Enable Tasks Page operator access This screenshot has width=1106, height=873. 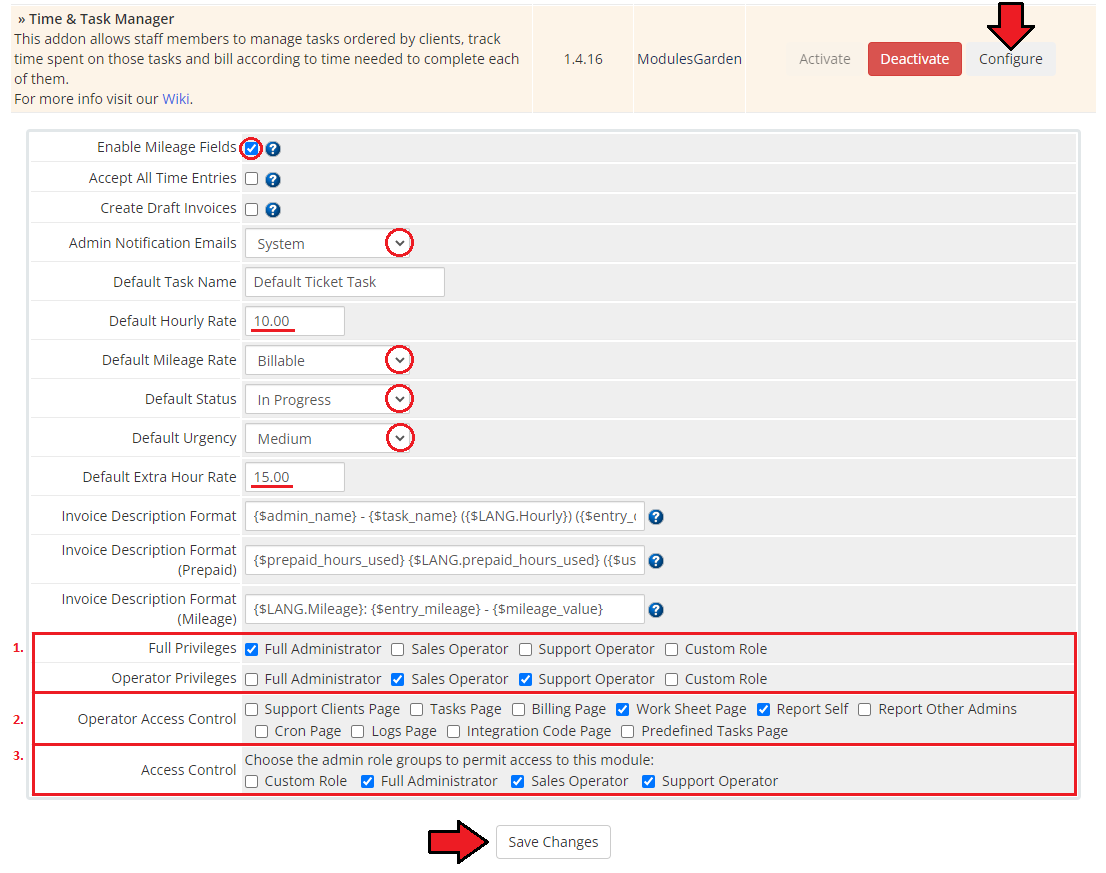pos(417,709)
